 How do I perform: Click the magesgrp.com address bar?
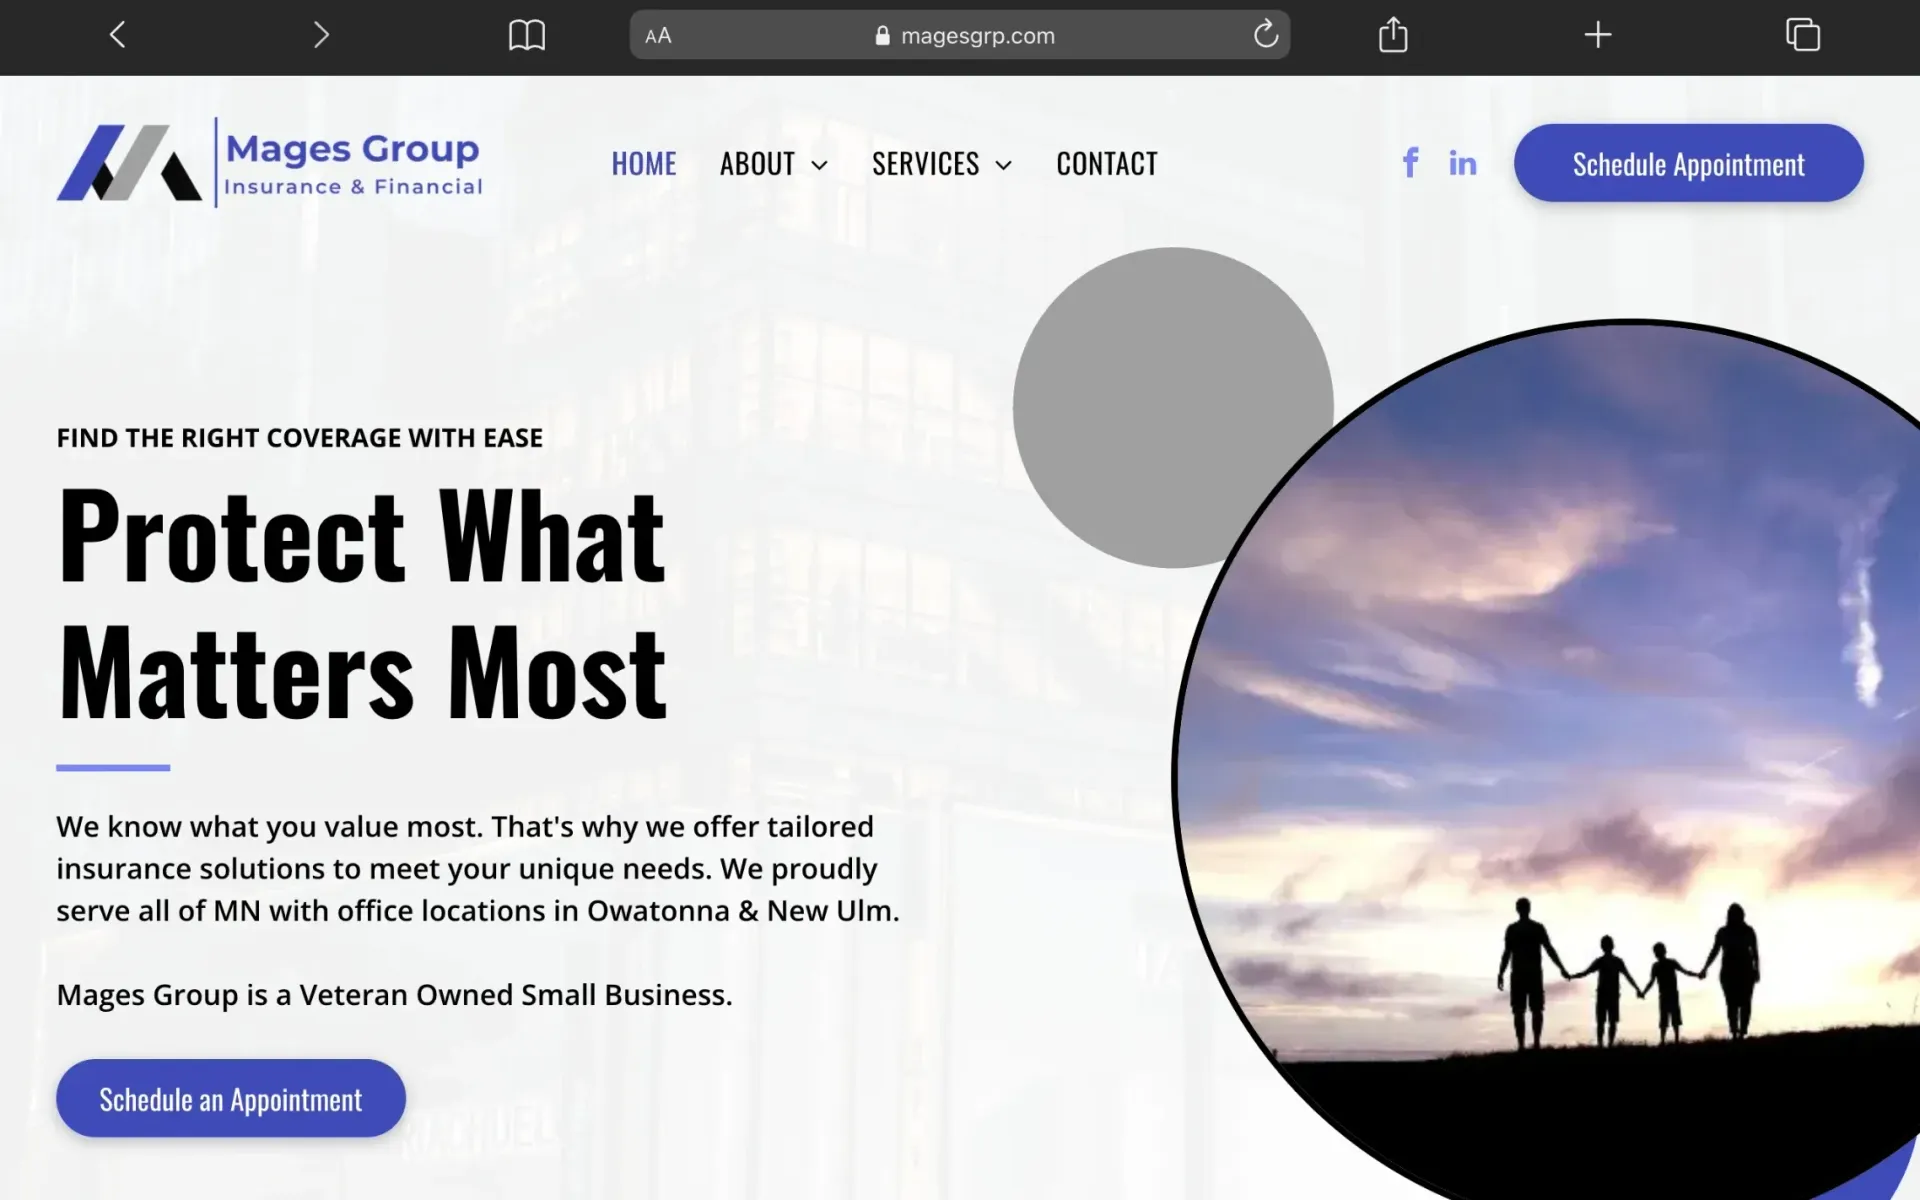[977, 35]
